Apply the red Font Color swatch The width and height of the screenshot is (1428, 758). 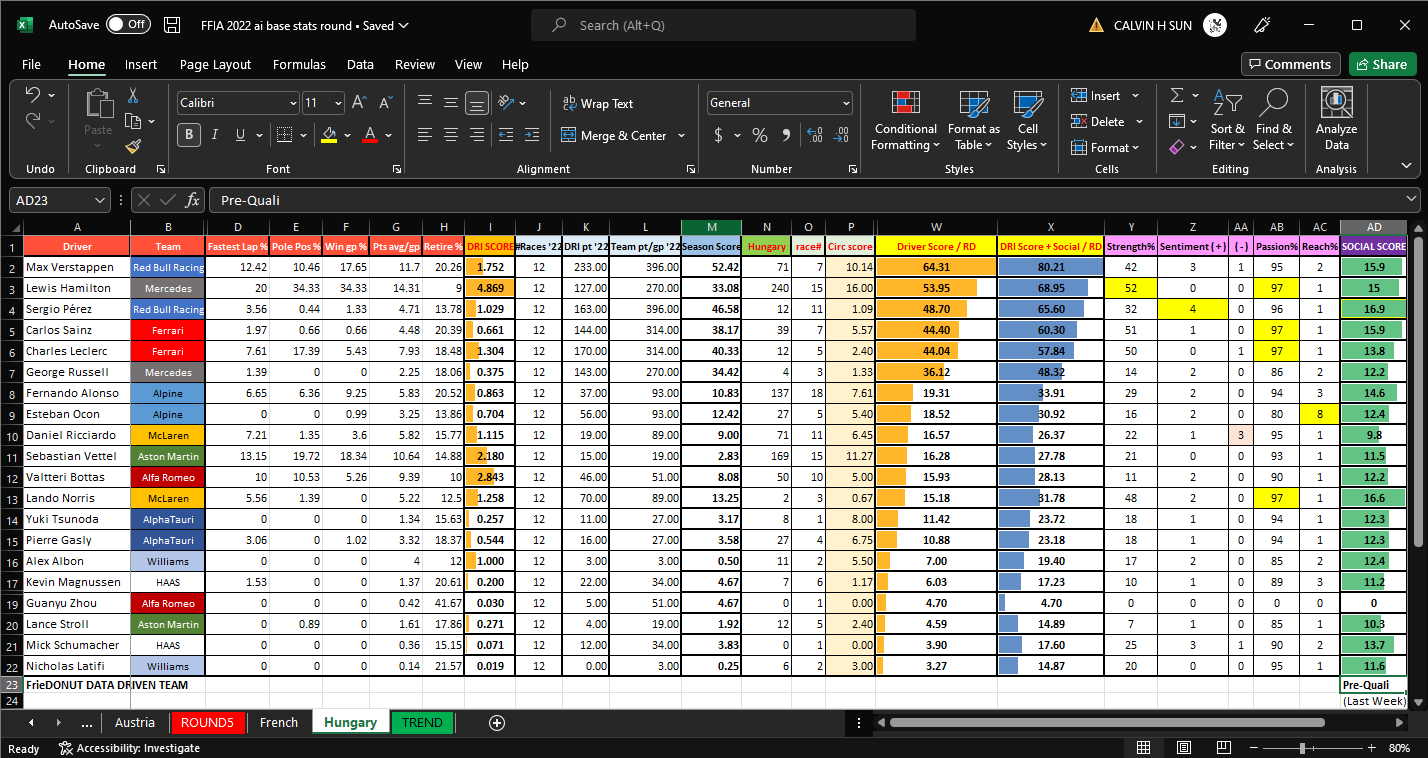point(370,135)
